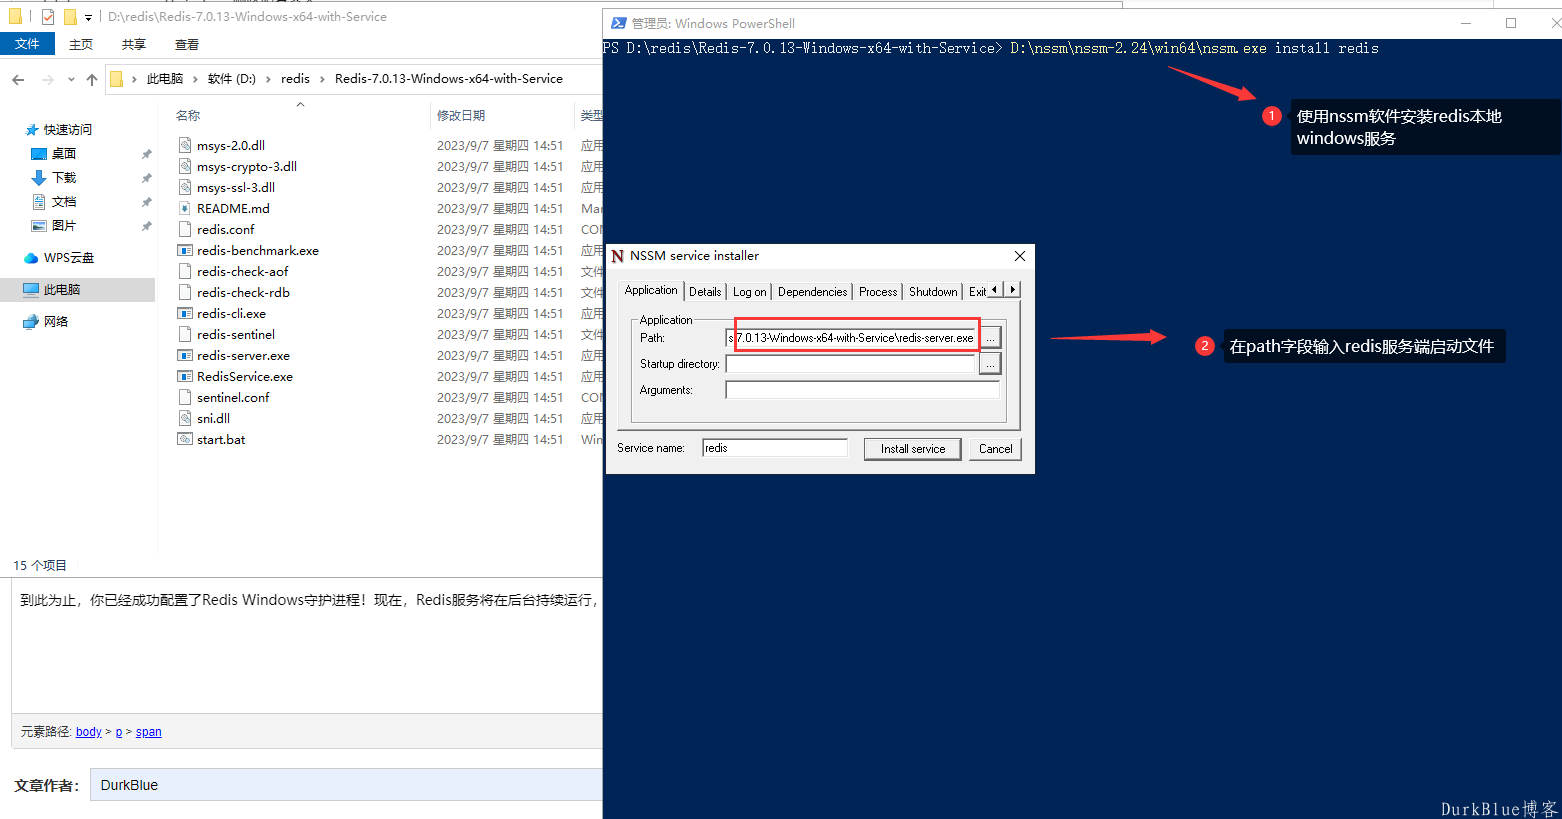Click the RedisService.exe file icon
Screen dimensions: 1562x819
185,376
